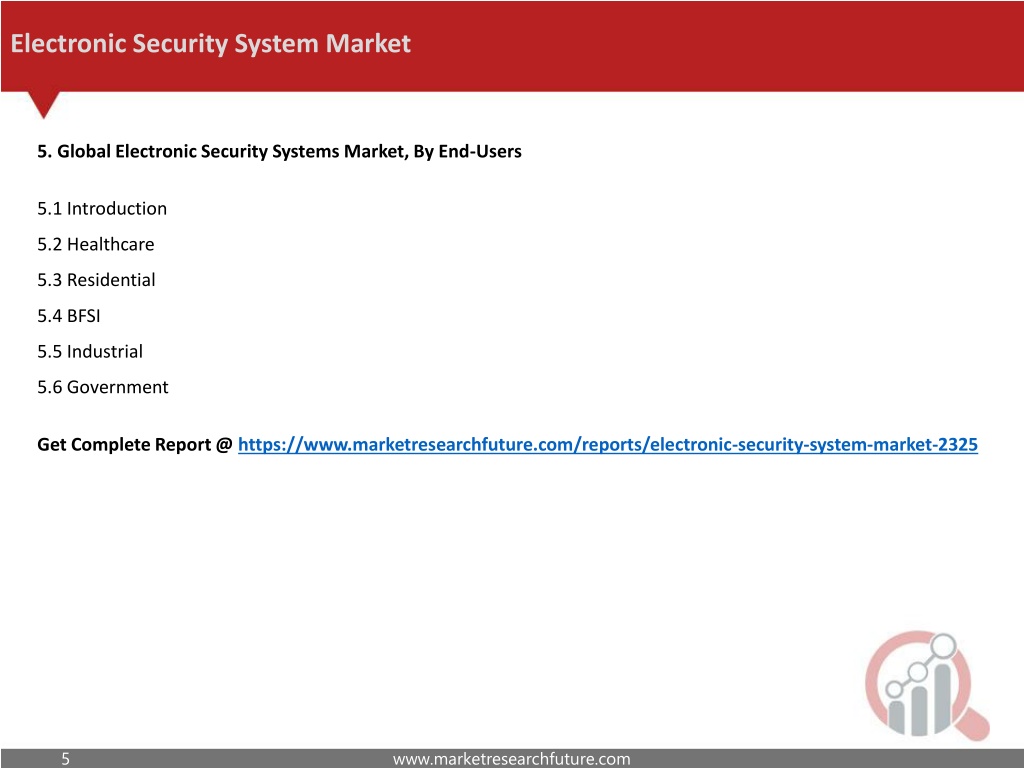This screenshot has width=1024, height=768.
Task: Click the Market Research Future logo
Action: [x=927, y=685]
